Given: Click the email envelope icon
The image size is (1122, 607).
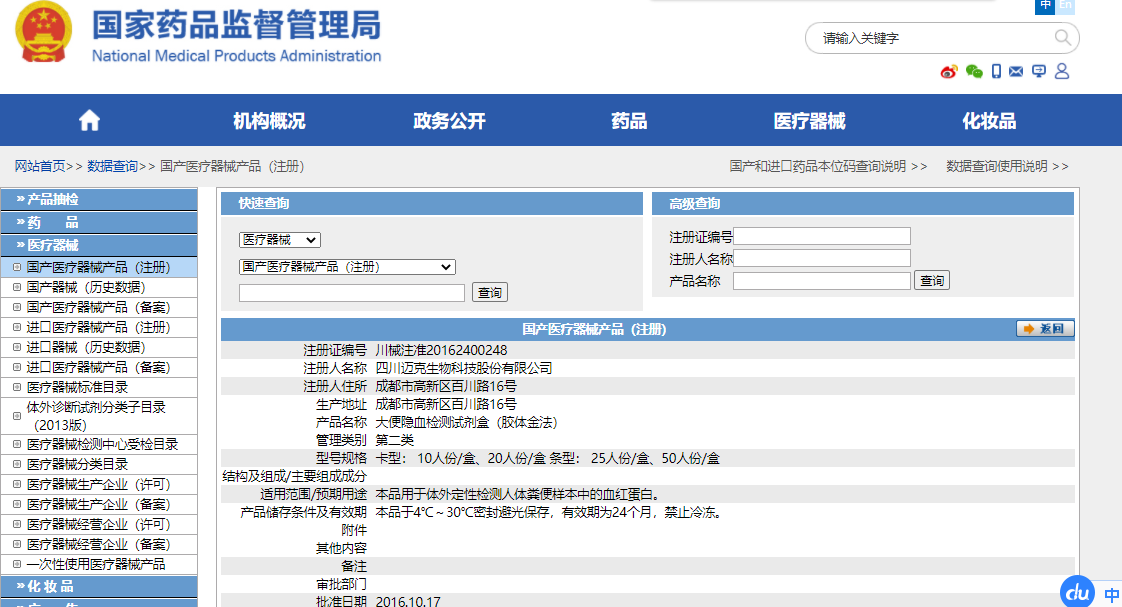Looking at the screenshot, I should tap(1016, 72).
